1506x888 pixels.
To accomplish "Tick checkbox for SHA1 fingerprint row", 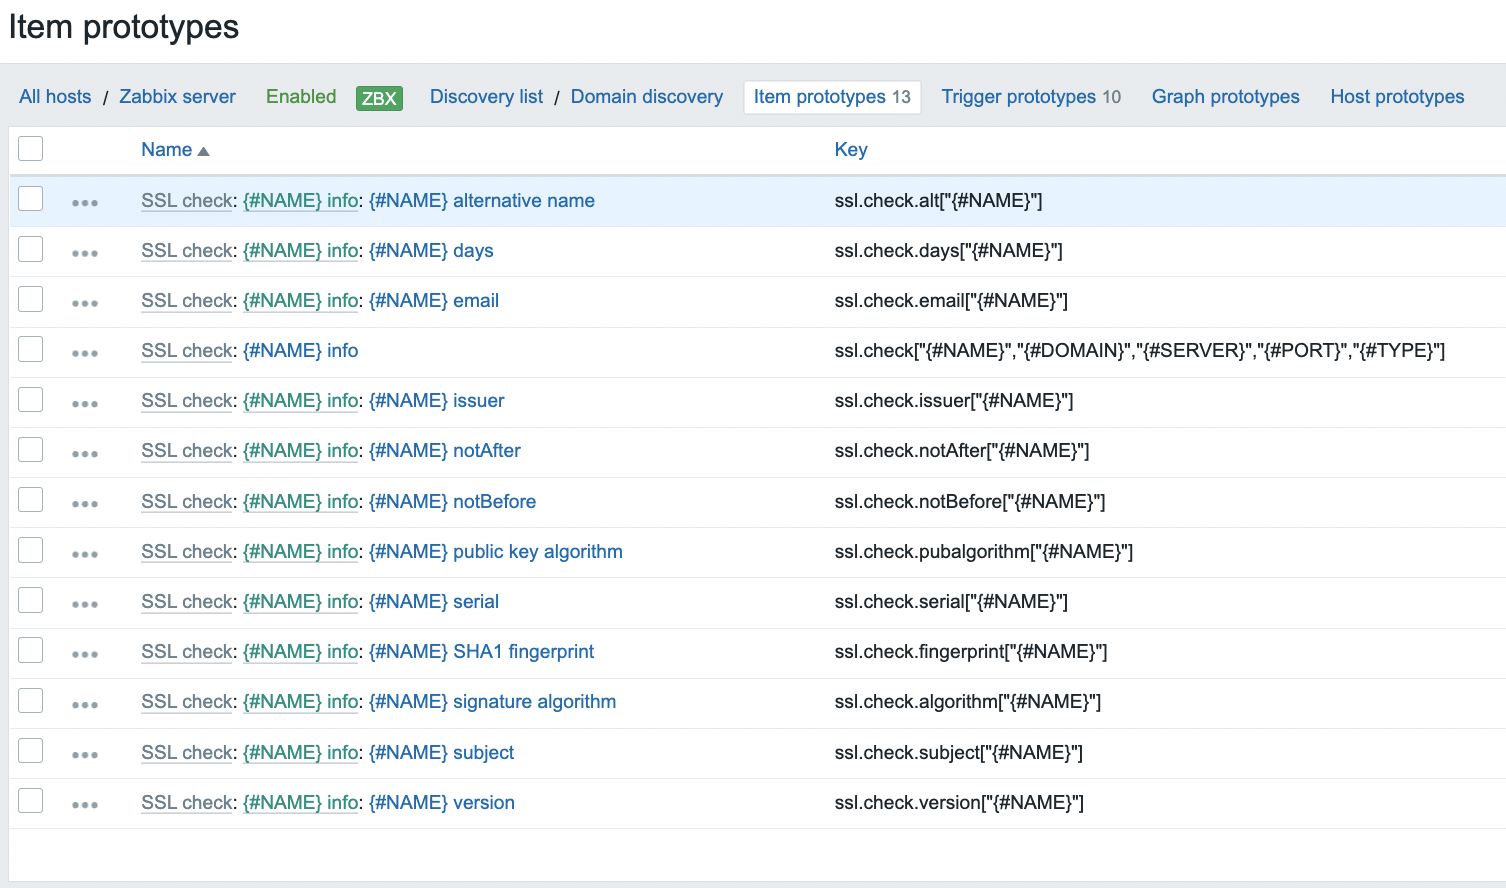I will [x=31, y=651].
